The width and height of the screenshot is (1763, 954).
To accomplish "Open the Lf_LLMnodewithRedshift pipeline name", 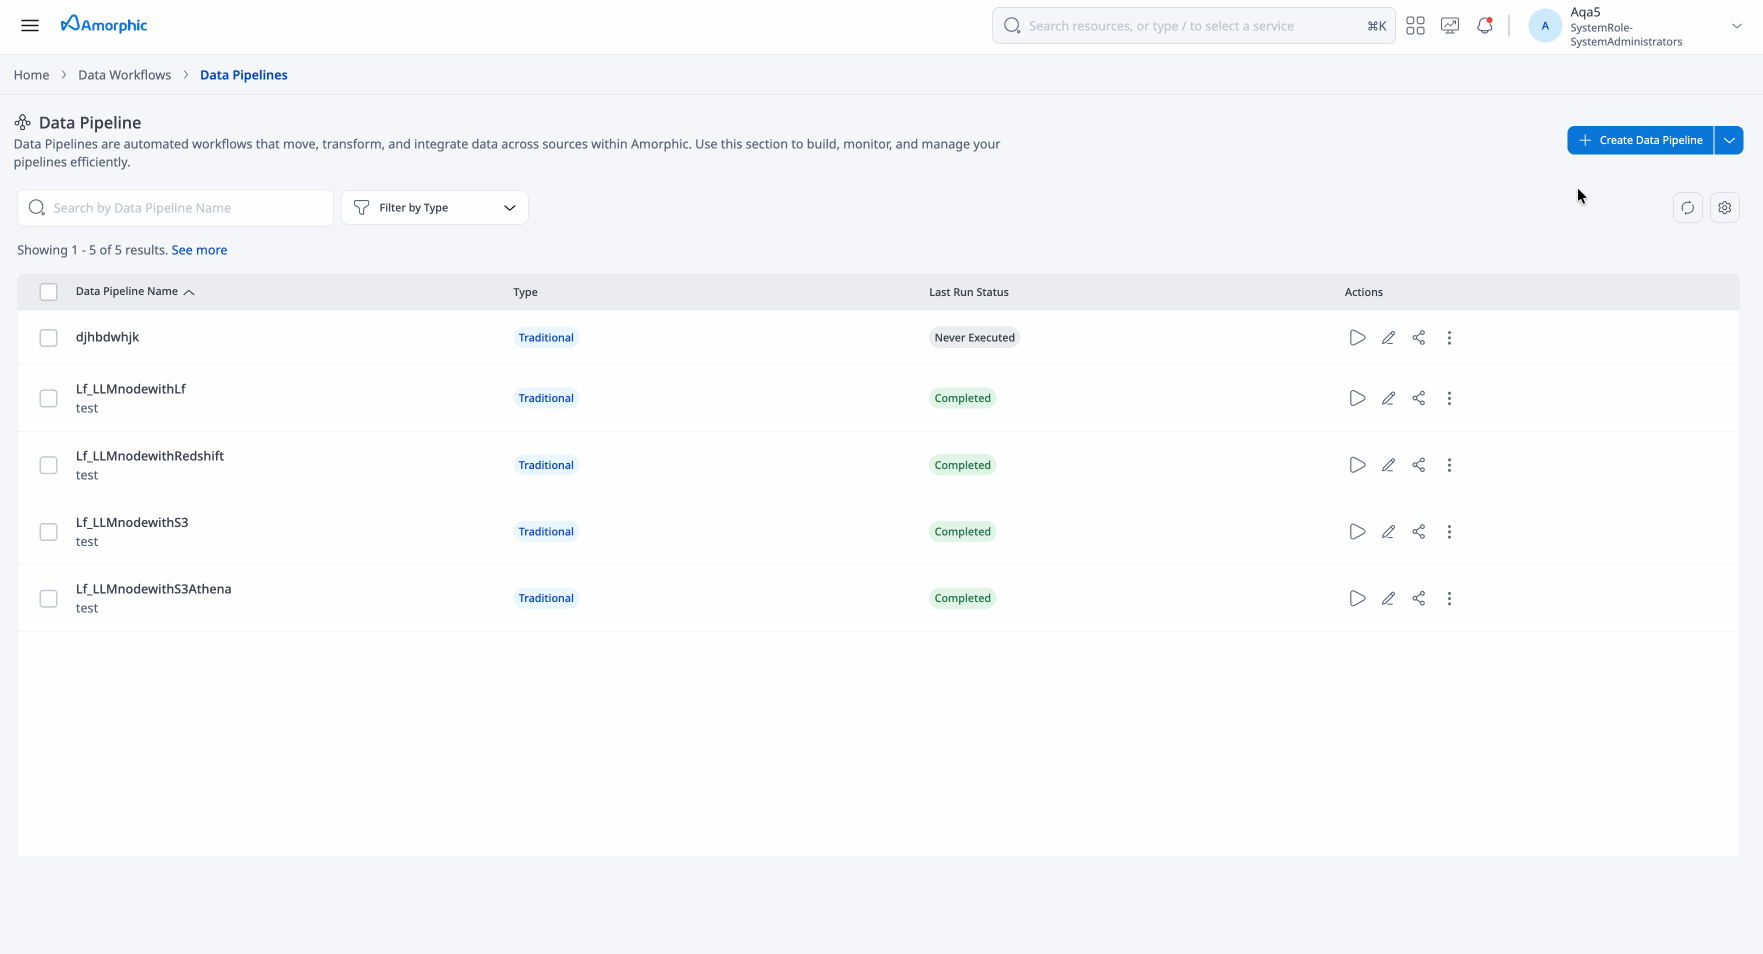I will [150, 456].
